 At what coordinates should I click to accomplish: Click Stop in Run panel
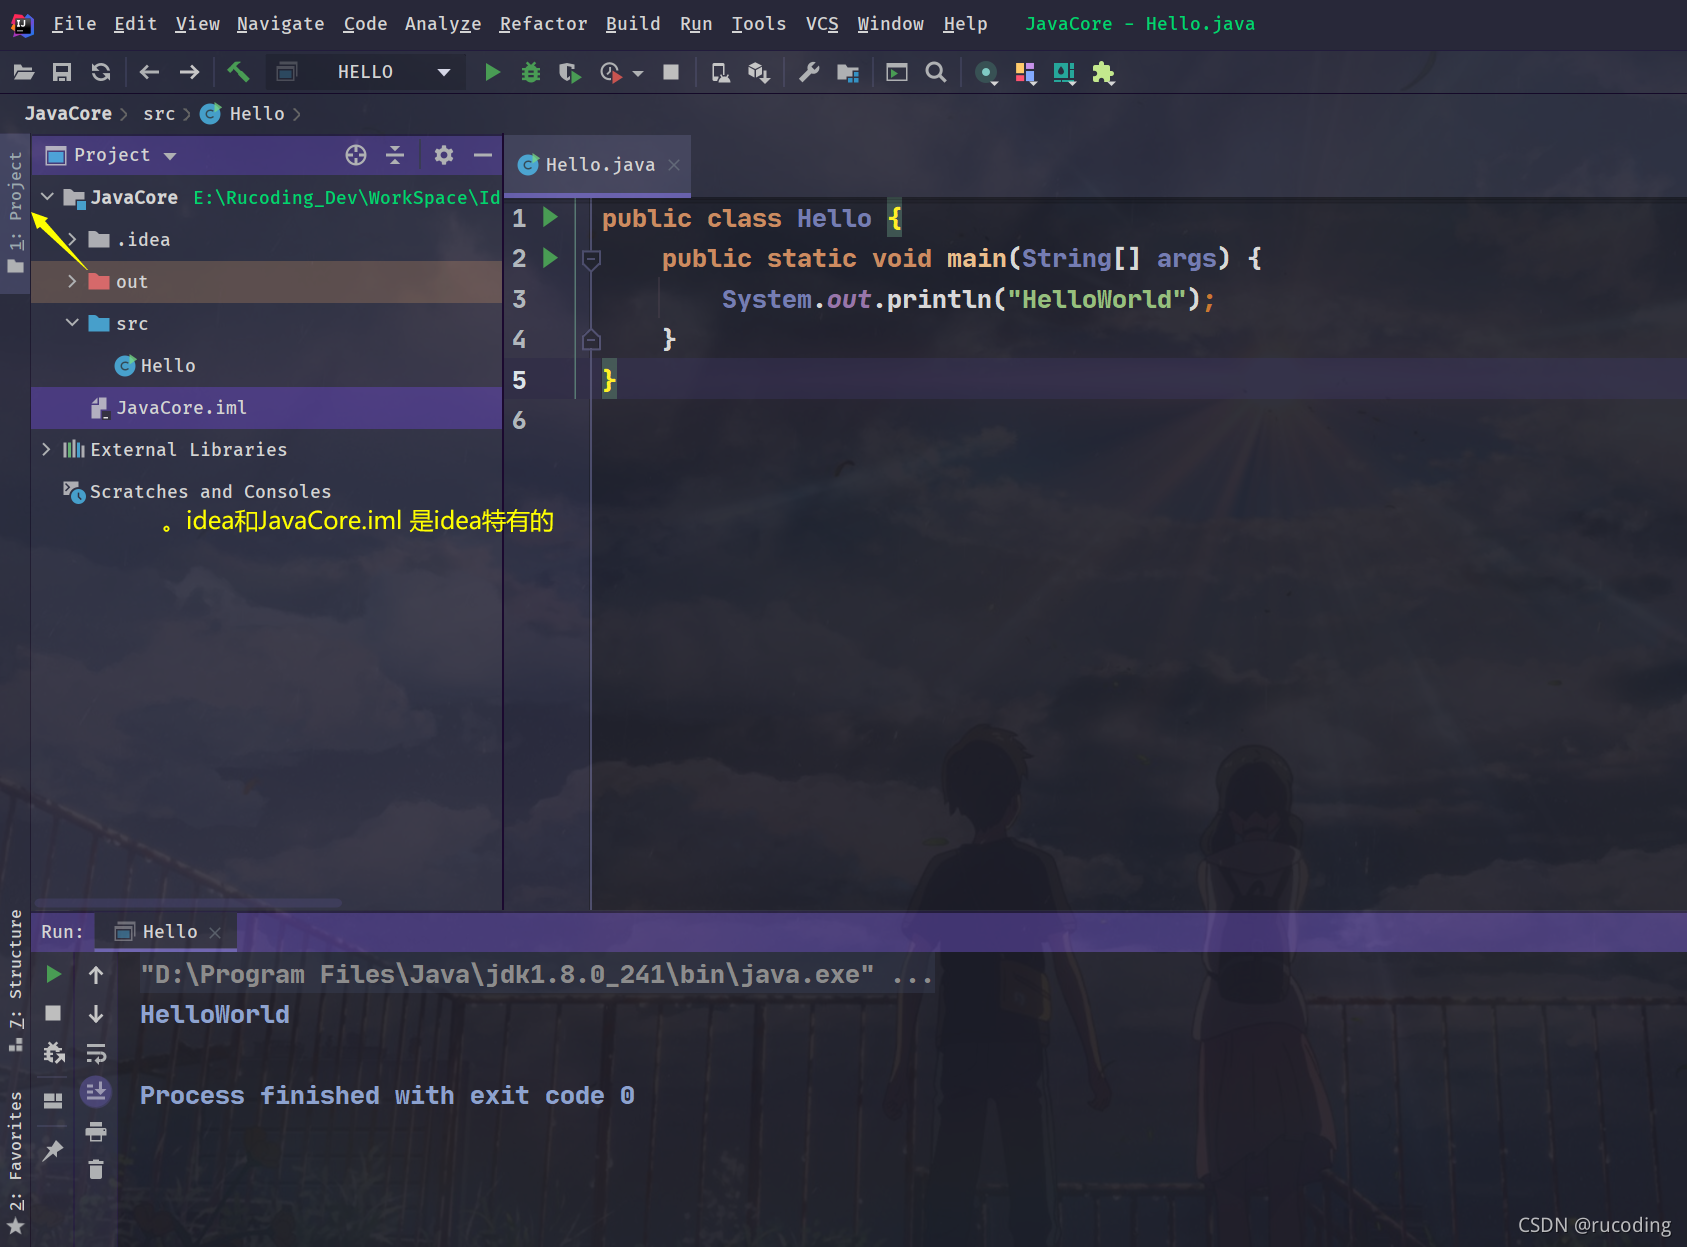pyautogui.click(x=54, y=1013)
